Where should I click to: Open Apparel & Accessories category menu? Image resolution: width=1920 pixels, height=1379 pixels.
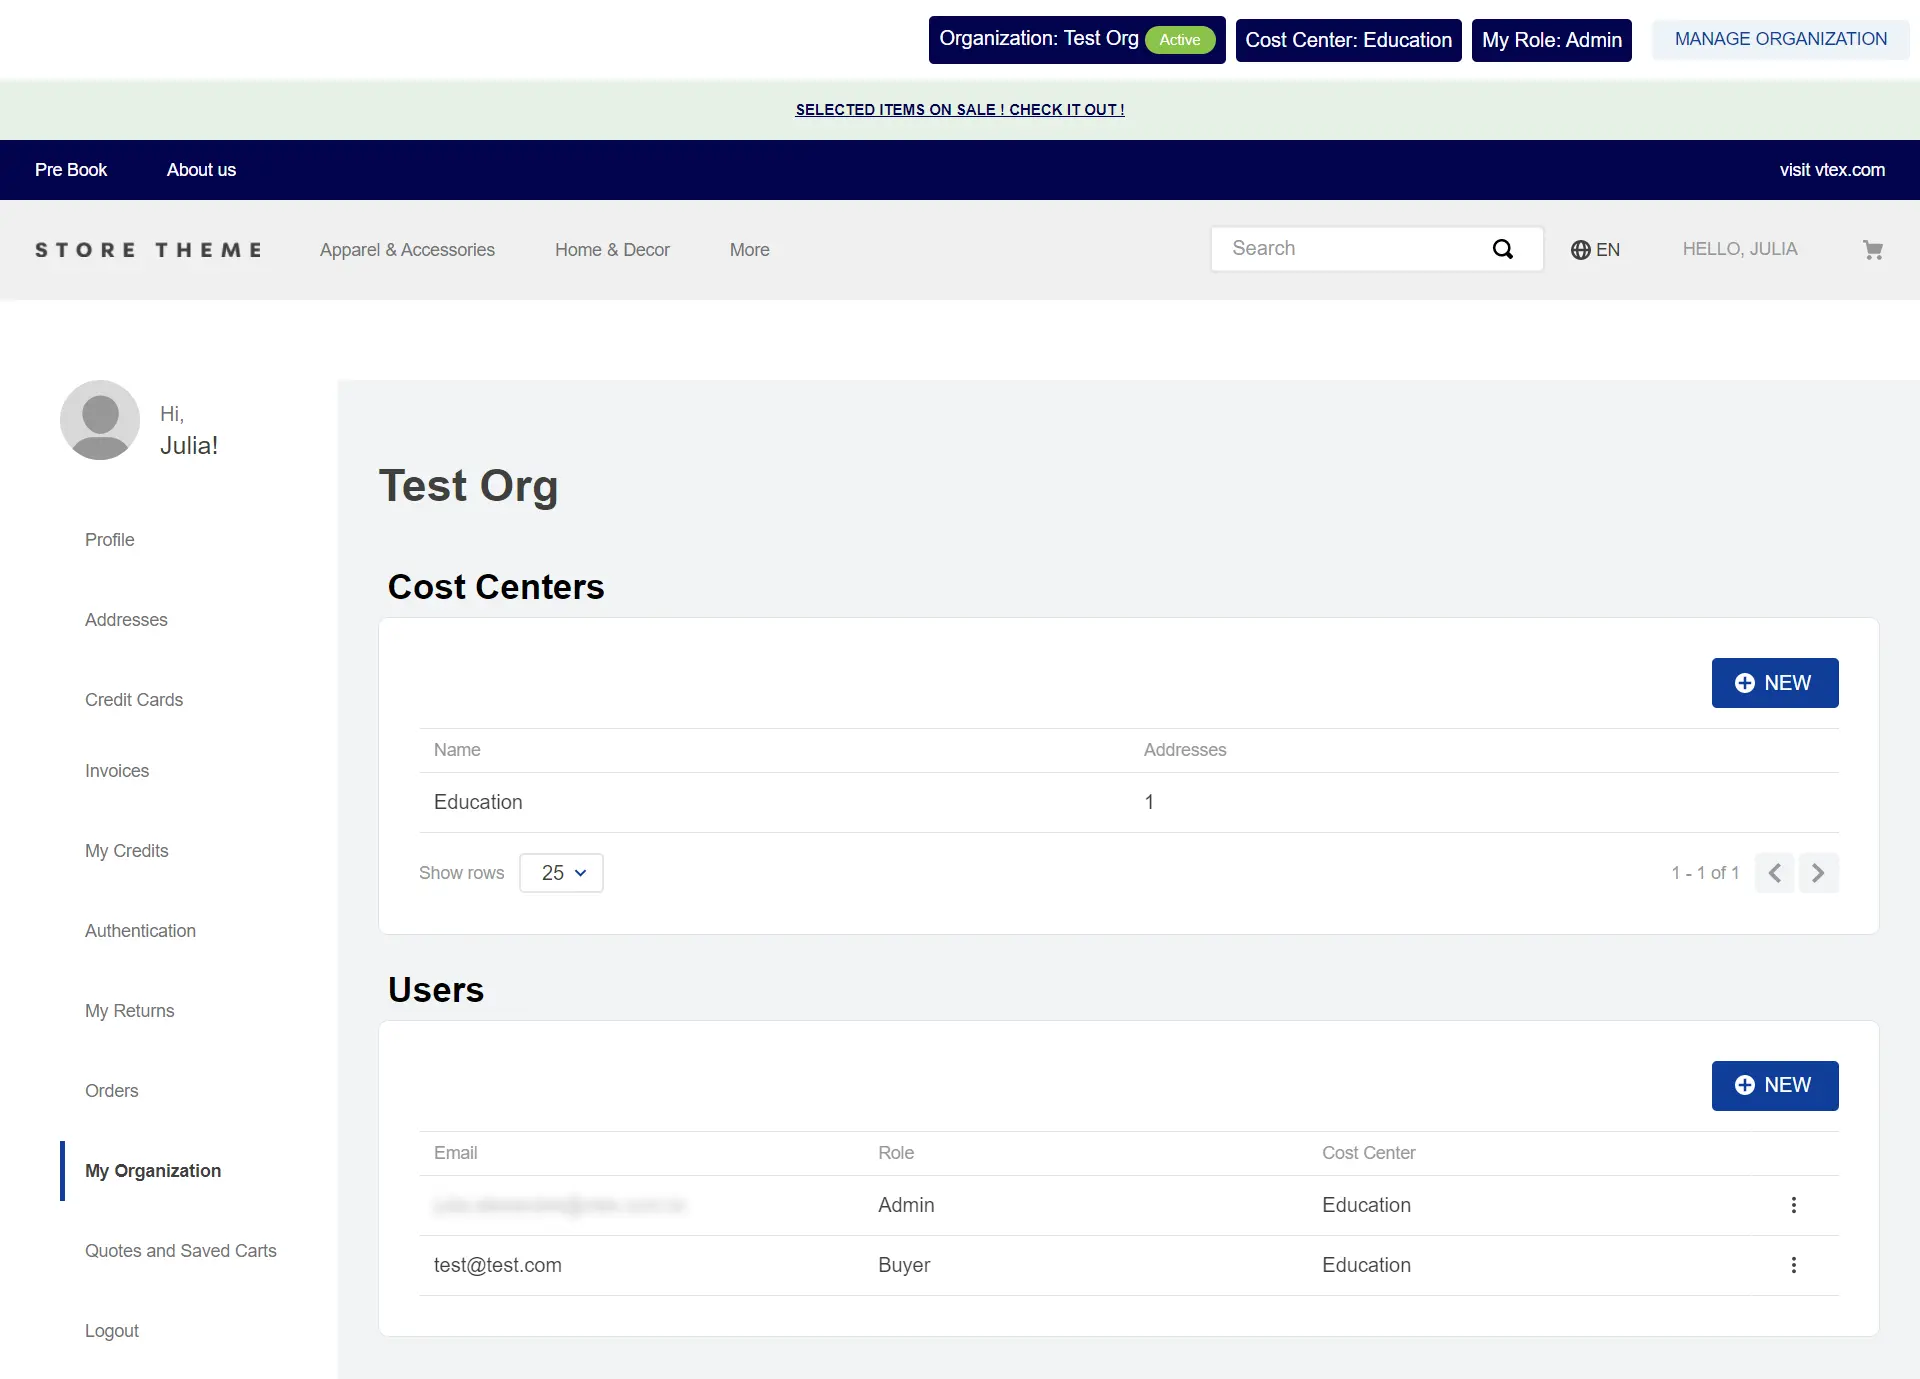(407, 250)
